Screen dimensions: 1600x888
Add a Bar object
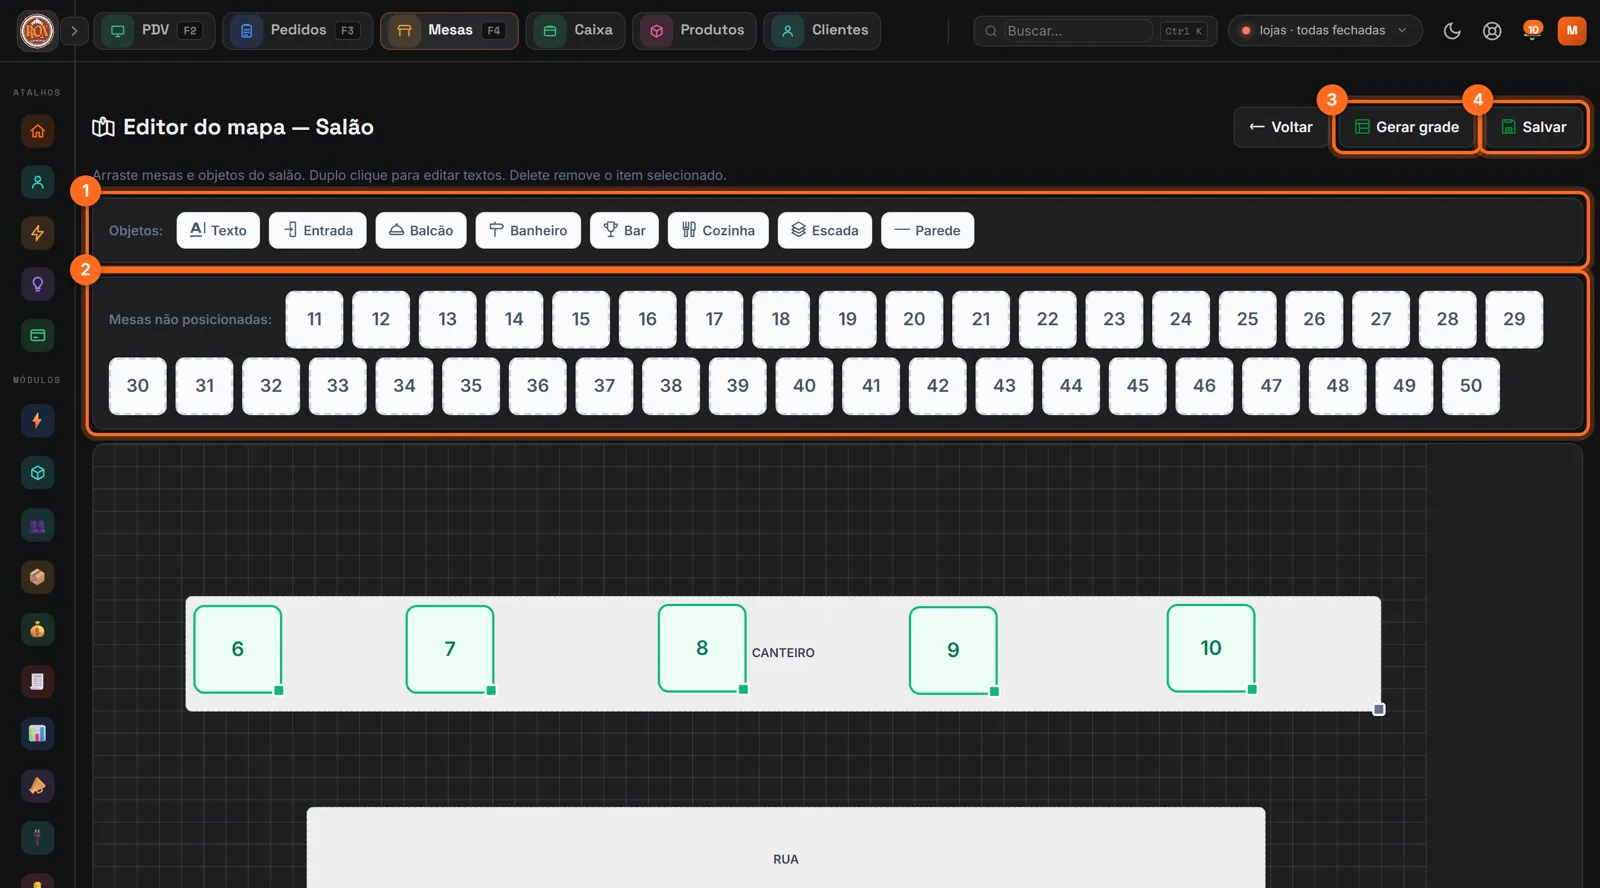tap(624, 230)
